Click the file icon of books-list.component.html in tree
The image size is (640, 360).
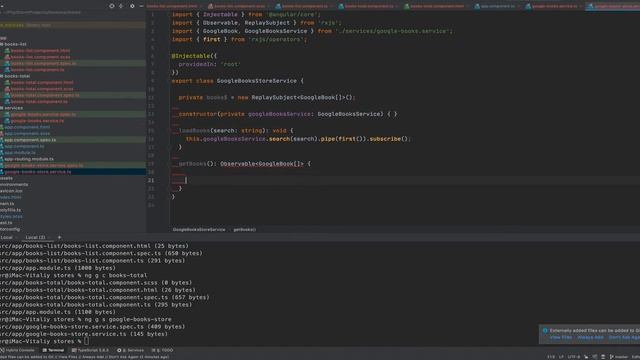click(x=7, y=51)
